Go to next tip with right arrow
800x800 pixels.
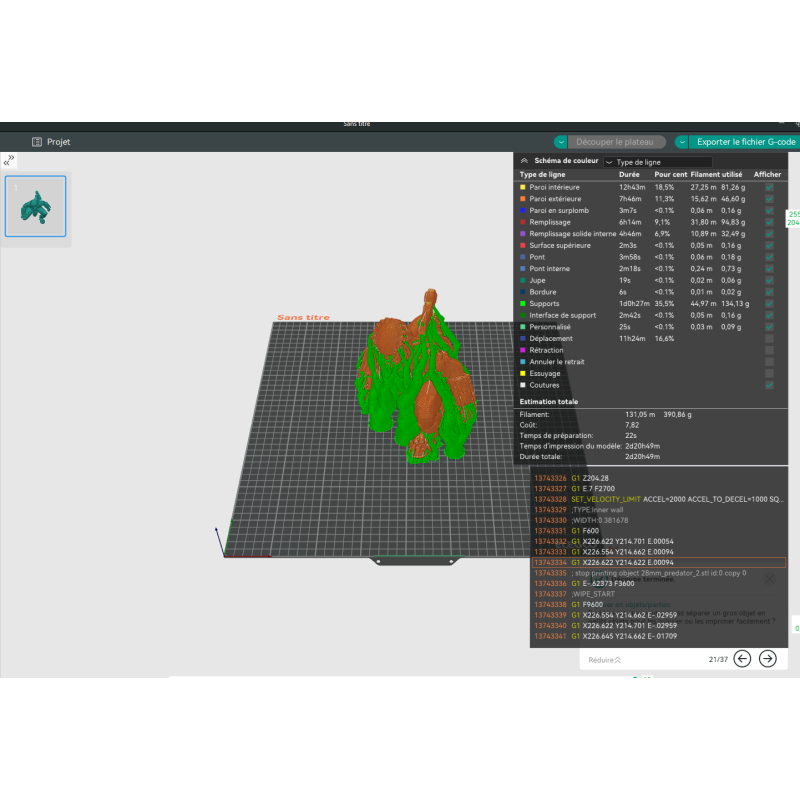(767, 658)
